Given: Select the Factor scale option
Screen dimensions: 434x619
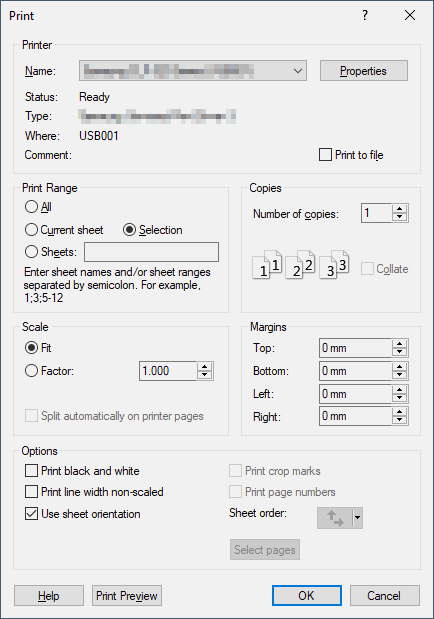Looking at the screenshot, I should pos(31,371).
